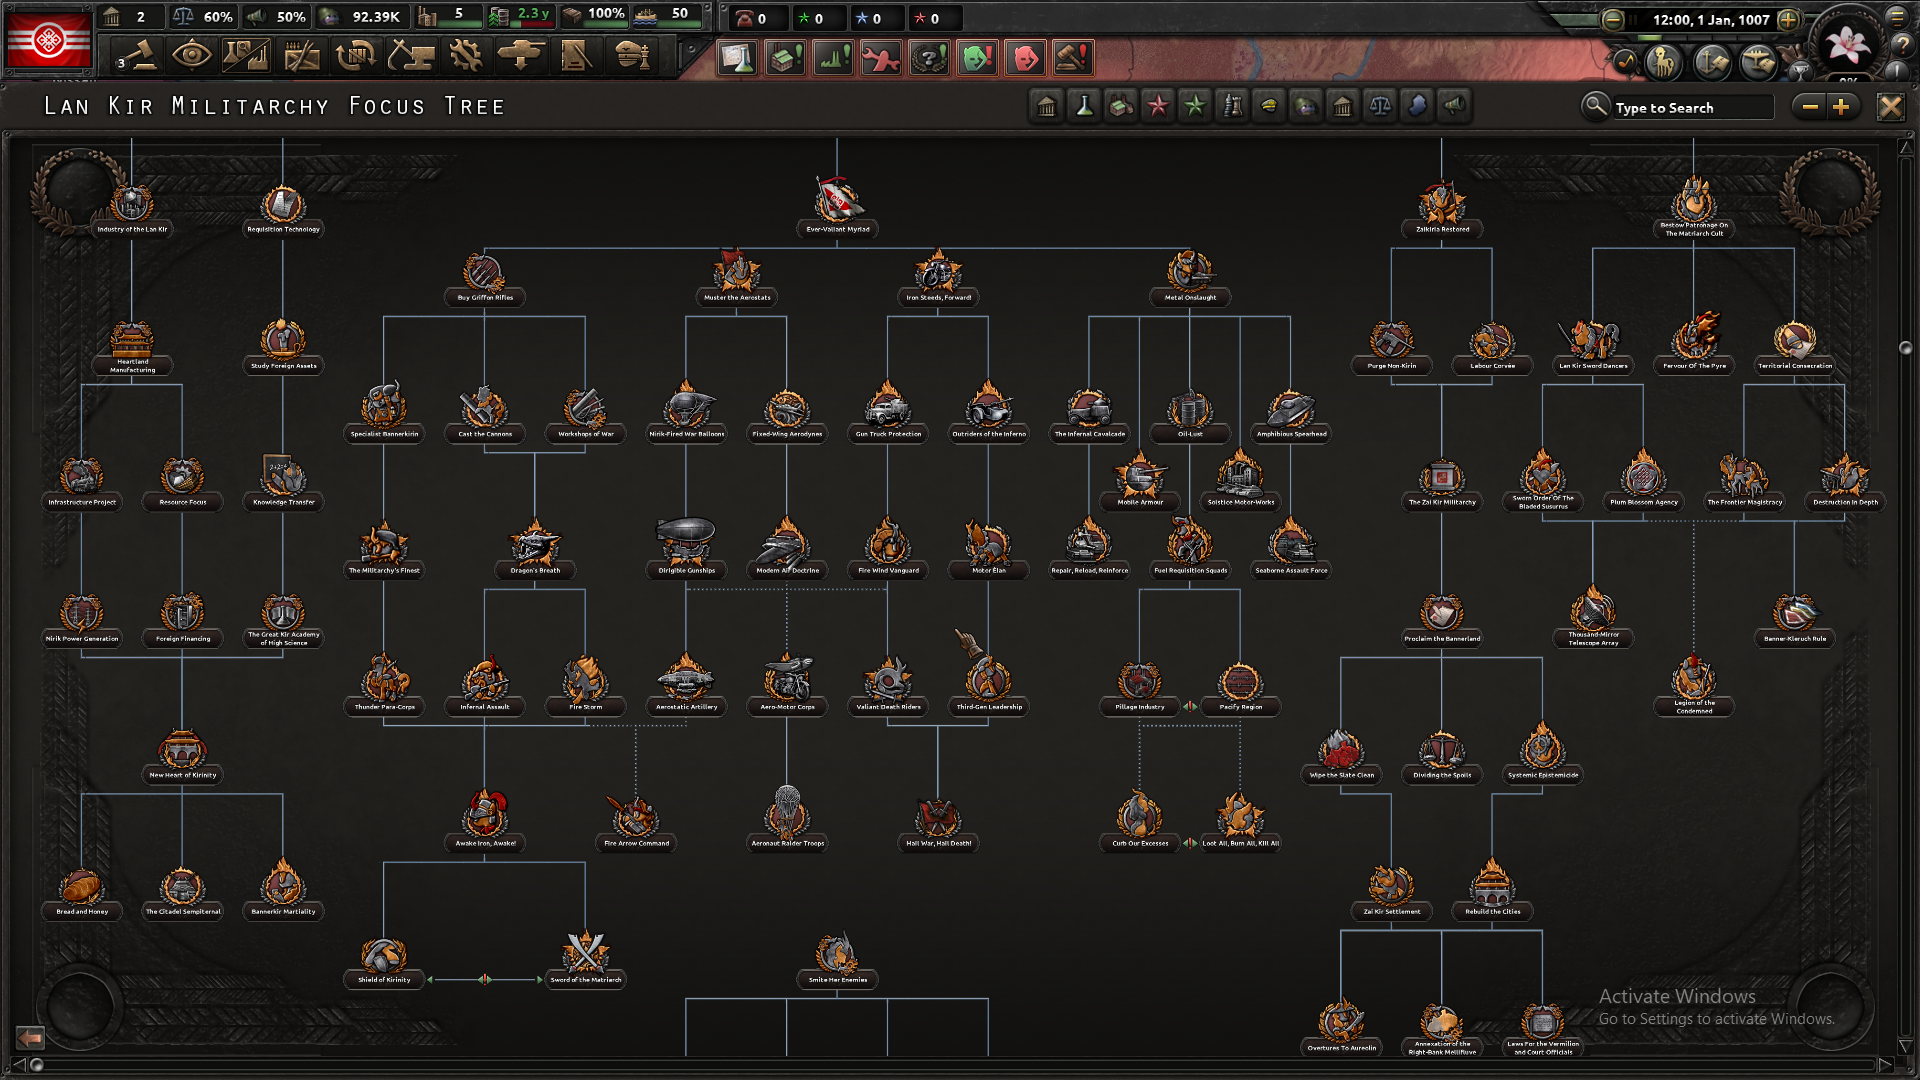
Task: Open the Political Decisions gavel menu
Action: pyautogui.click(x=137, y=56)
